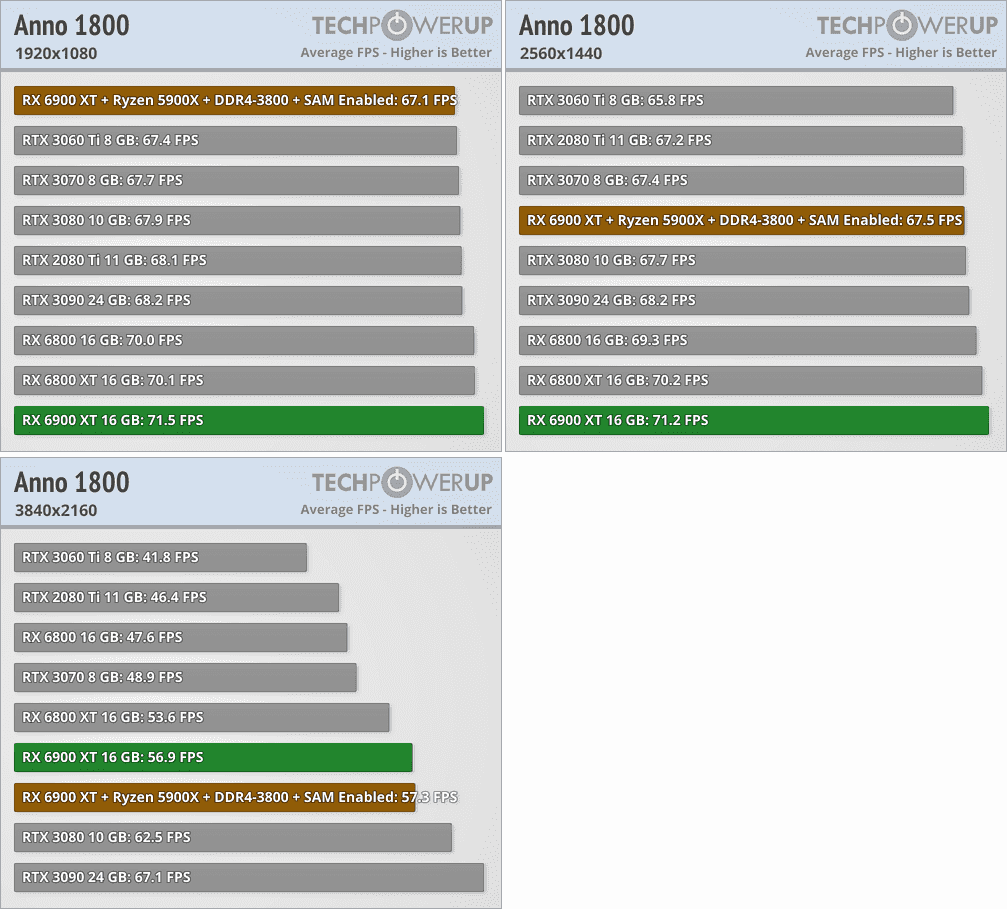Viewport: 1007px width, 909px height.
Task: Click the RTX 3080 67.9 FPS bar
Action: 237,220
